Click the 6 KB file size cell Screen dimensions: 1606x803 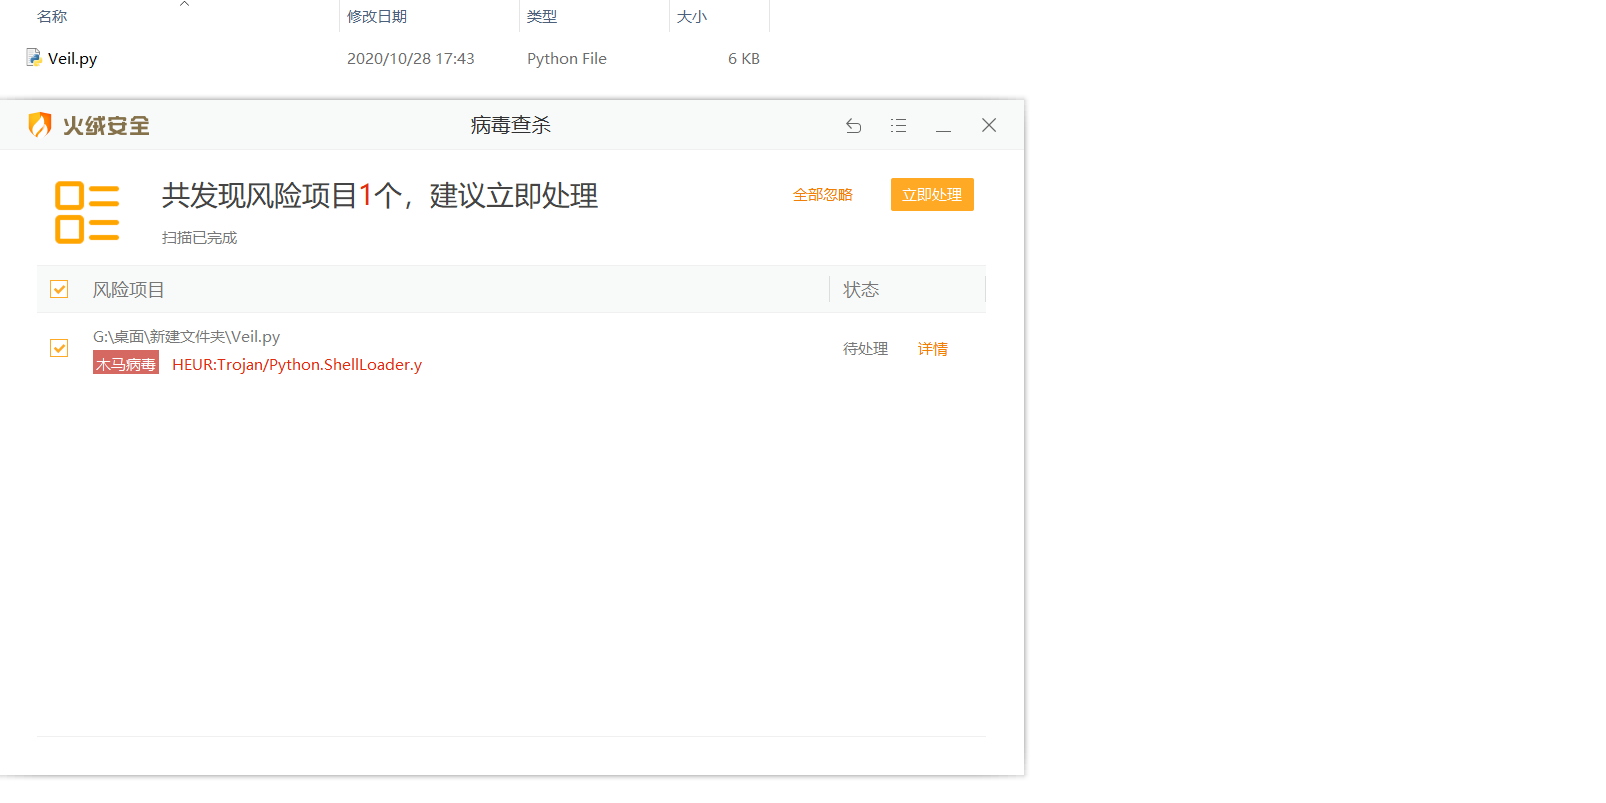pyautogui.click(x=744, y=59)
